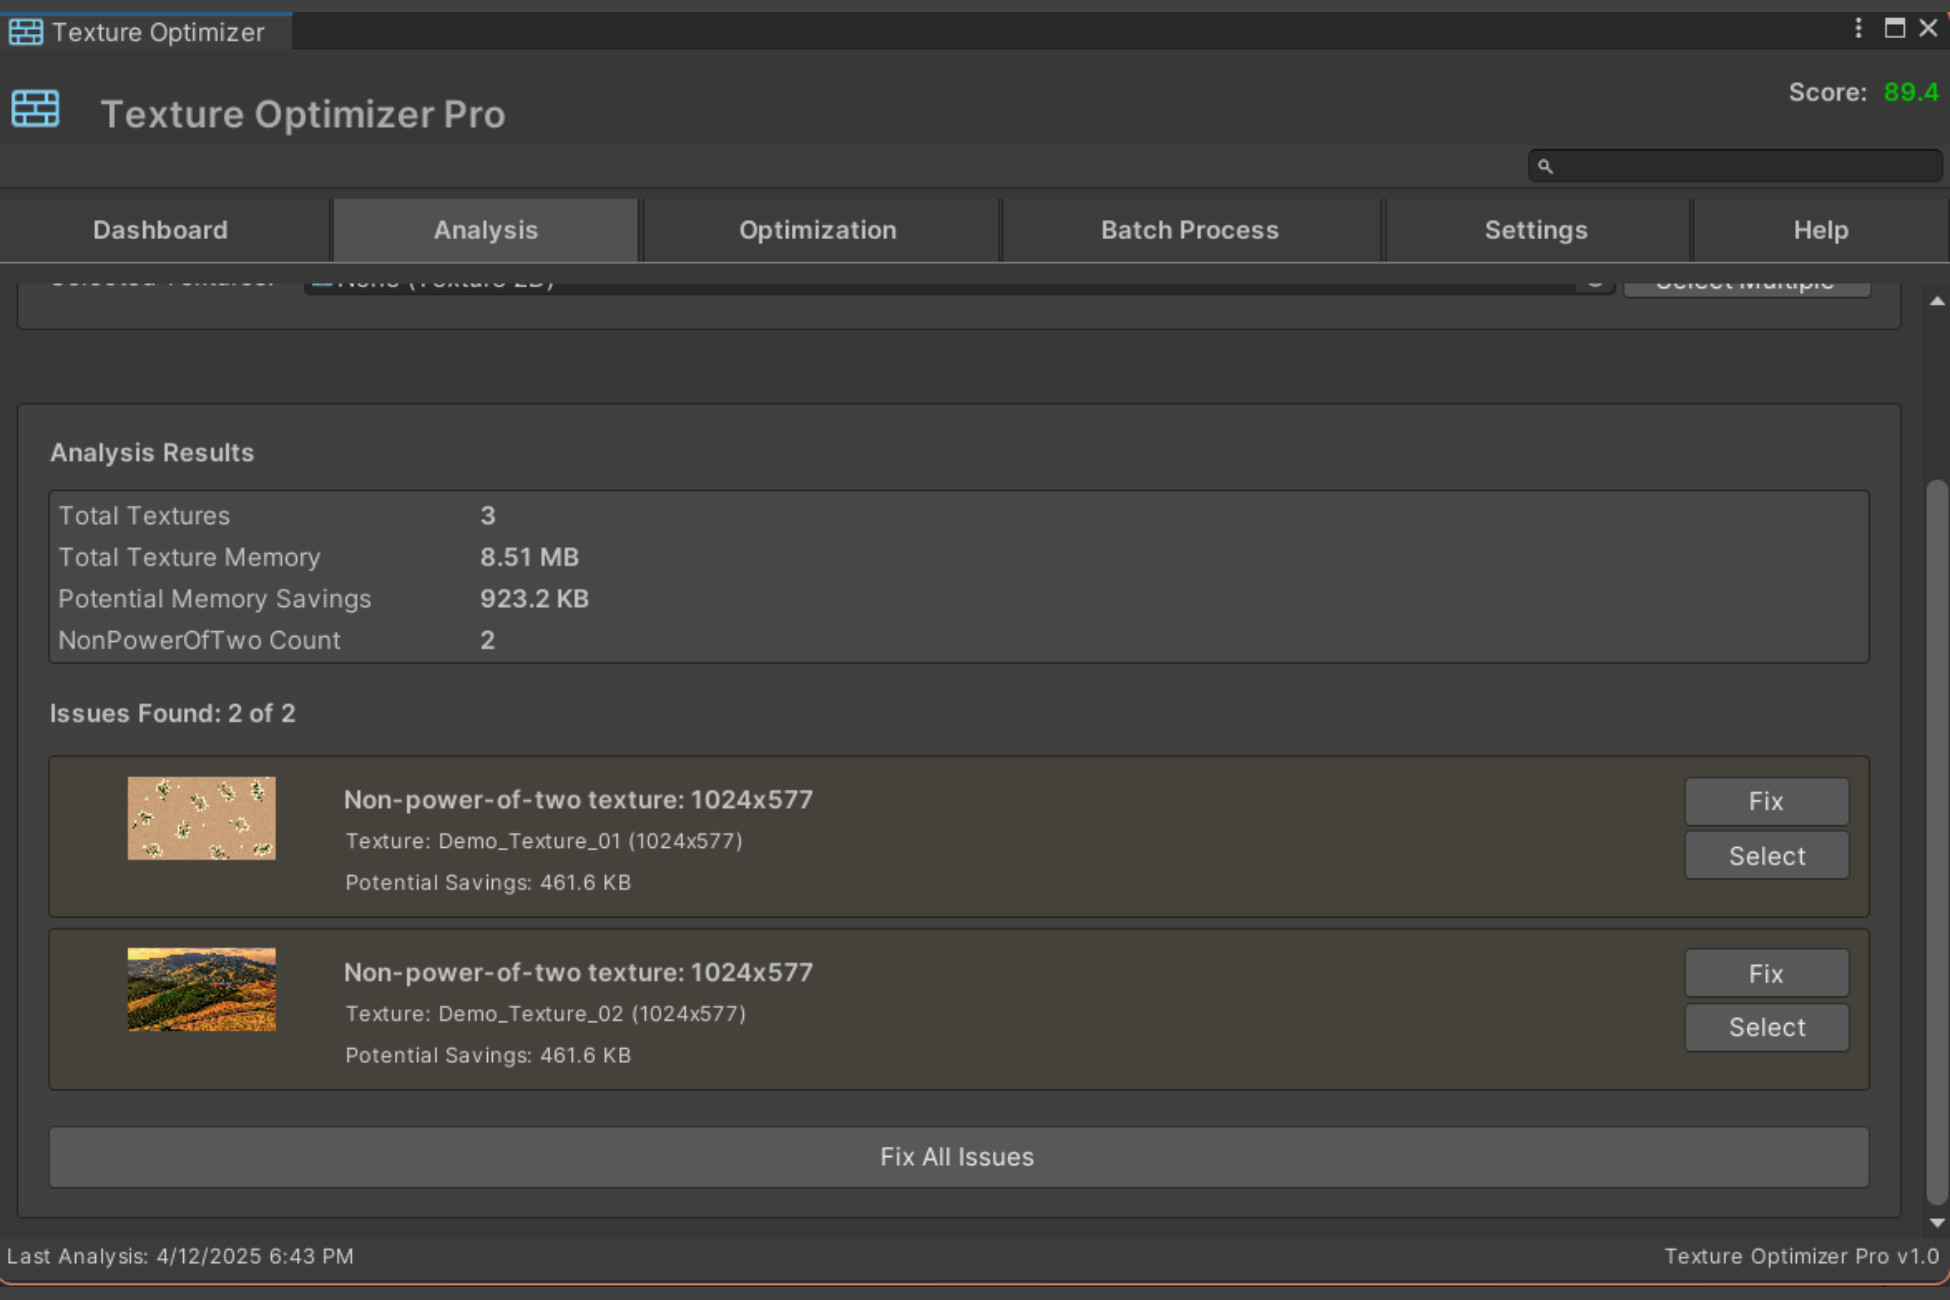
Task: Open the Help tab
Action: (x=1821, y=230)
